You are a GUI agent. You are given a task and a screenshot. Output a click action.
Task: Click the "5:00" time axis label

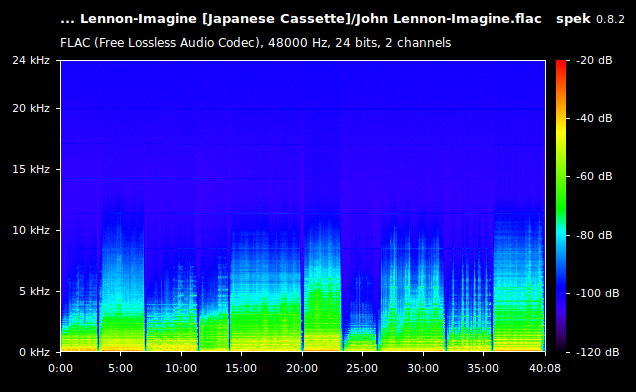120,368
